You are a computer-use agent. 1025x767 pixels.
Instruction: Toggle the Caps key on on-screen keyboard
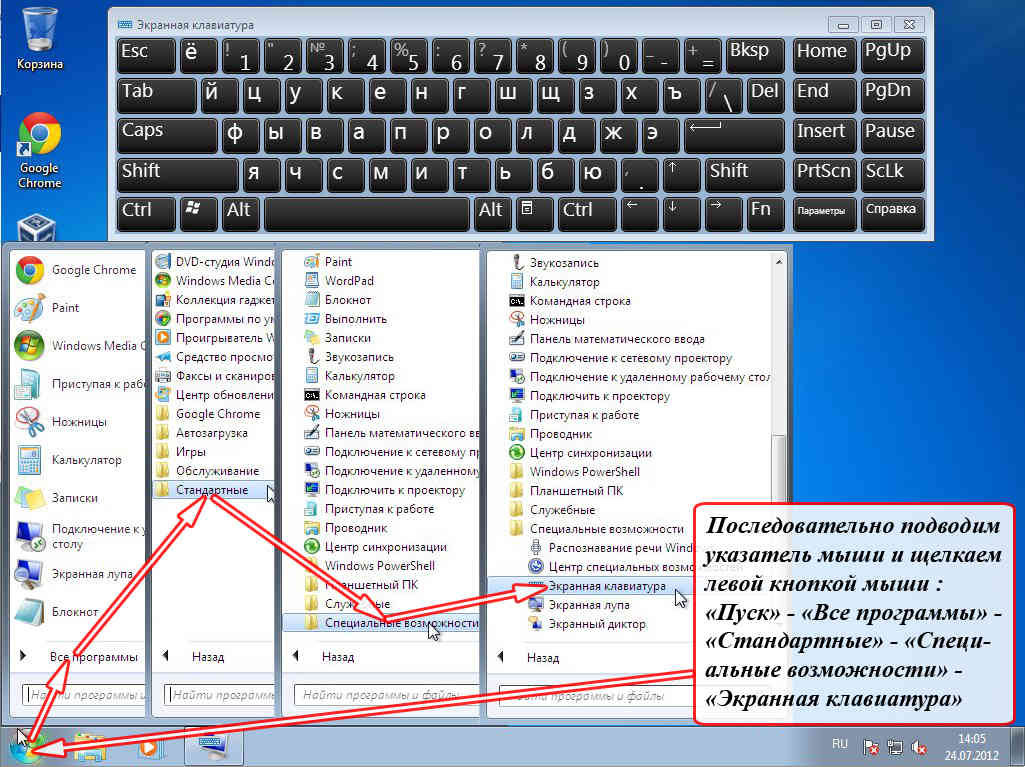click(167, 134)
